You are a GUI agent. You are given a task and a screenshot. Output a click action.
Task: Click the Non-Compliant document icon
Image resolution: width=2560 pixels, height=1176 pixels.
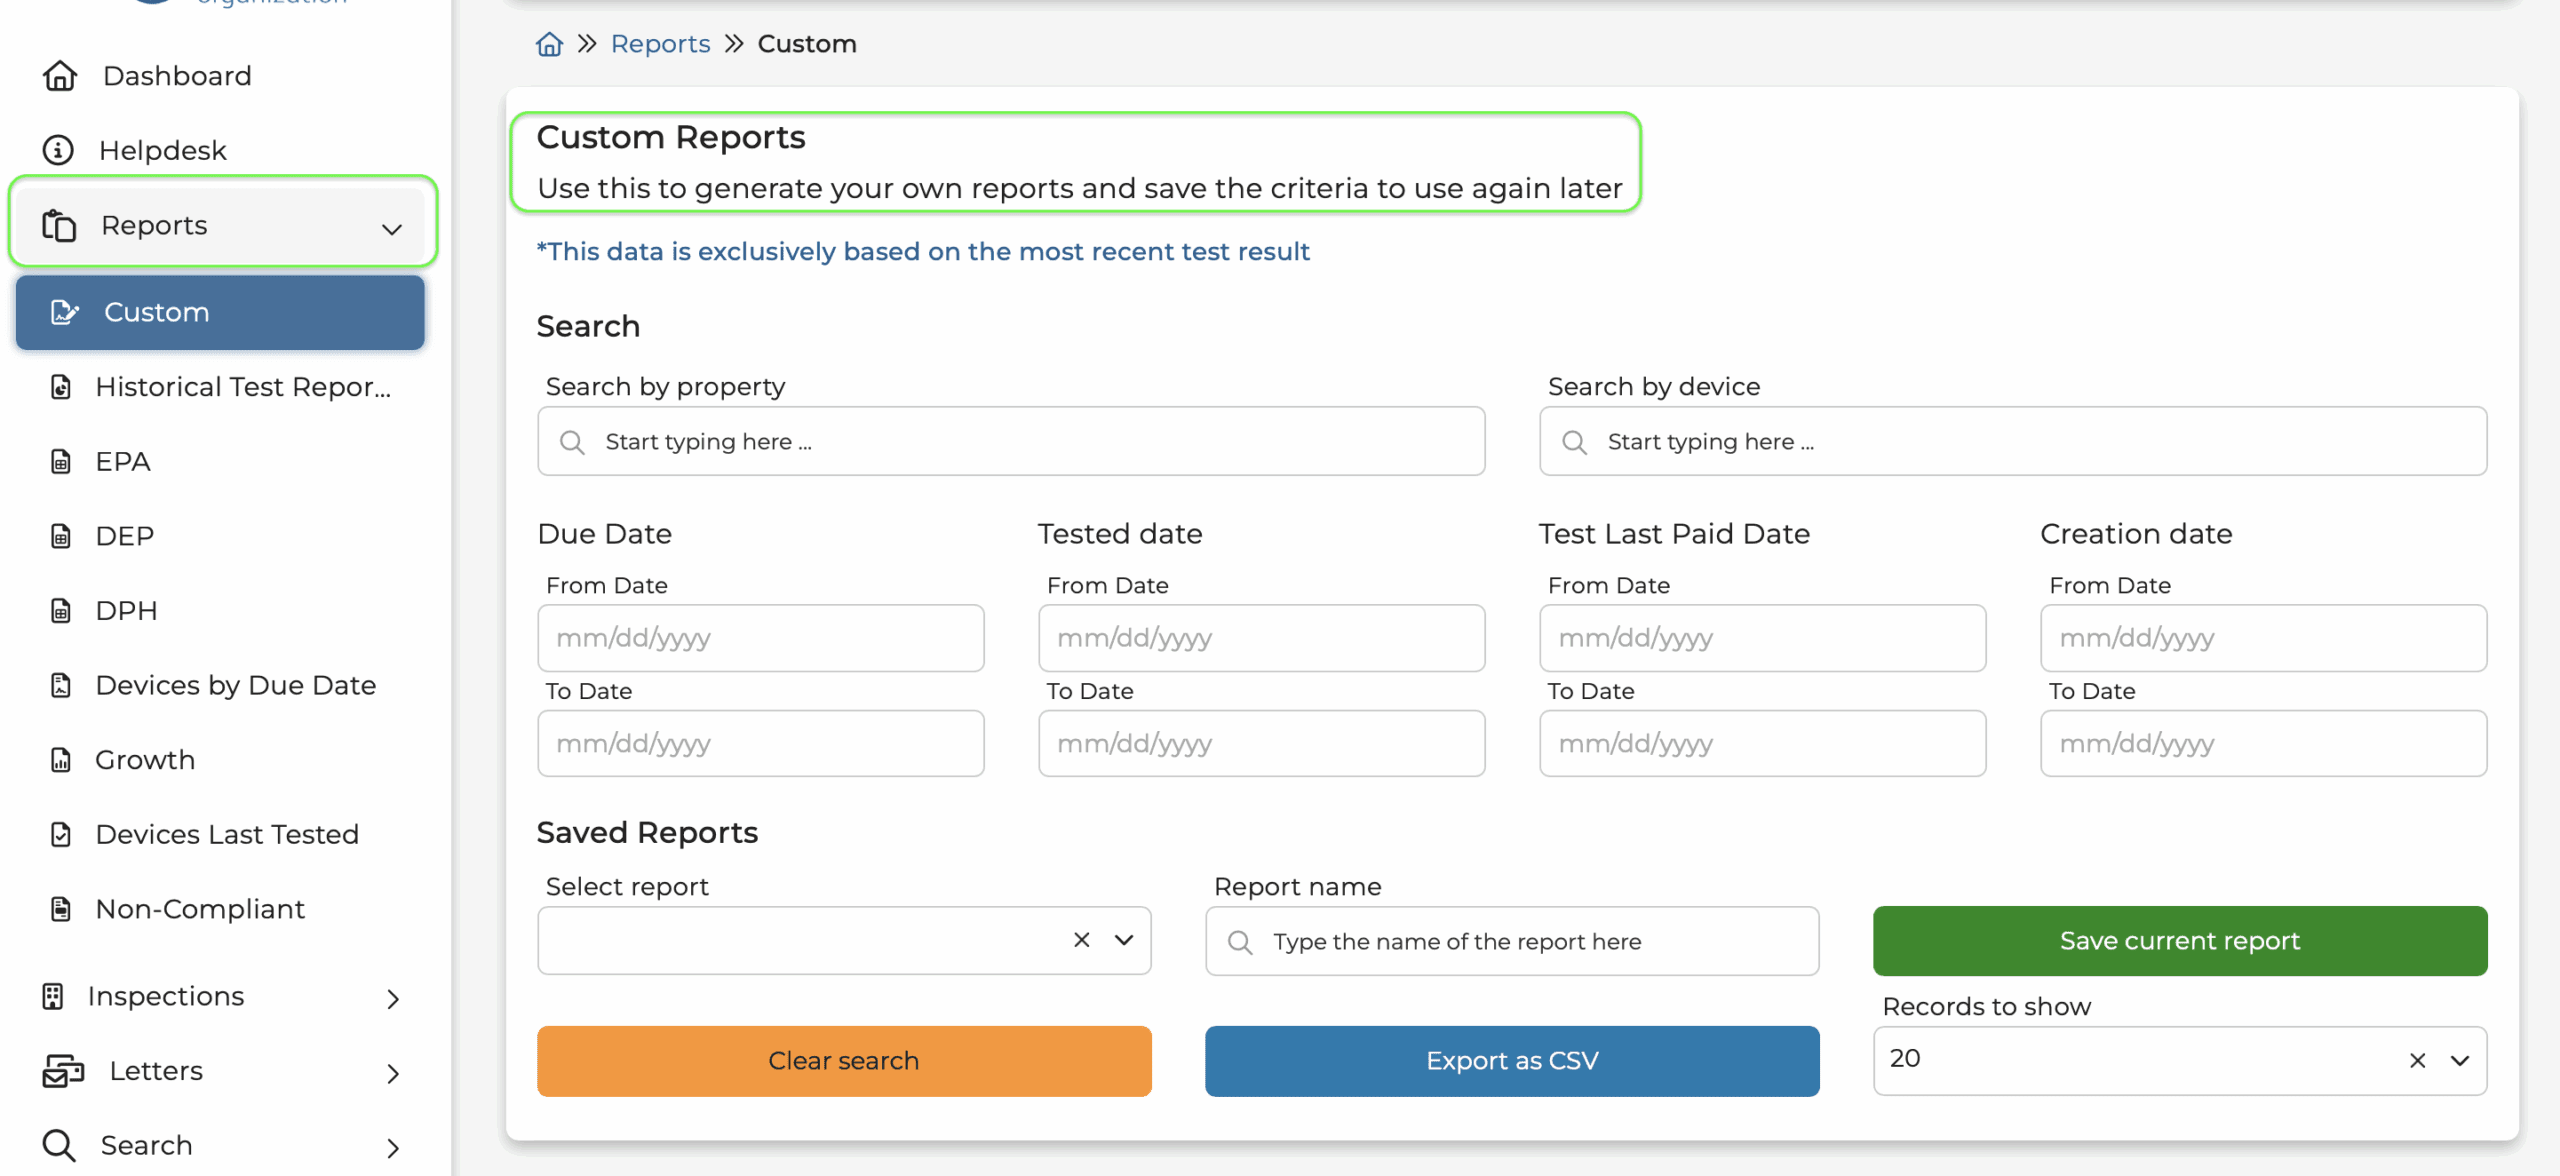coord(61,909)
